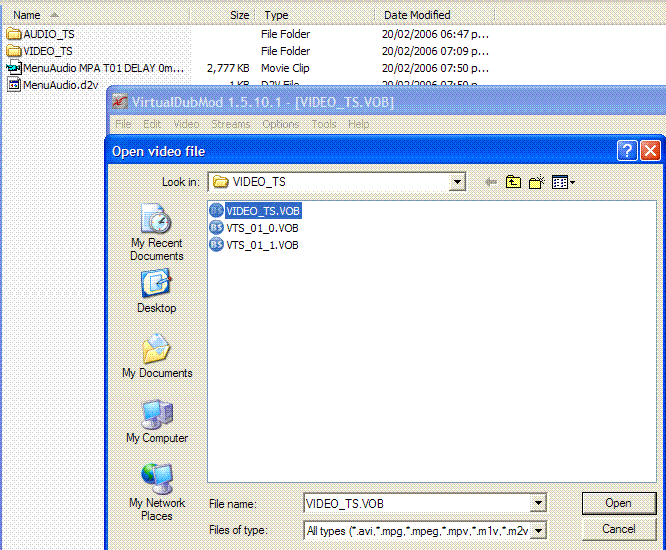Click the Movie Clip type cell
This screenshot has height=550, width=666.
tap(285, 68)
